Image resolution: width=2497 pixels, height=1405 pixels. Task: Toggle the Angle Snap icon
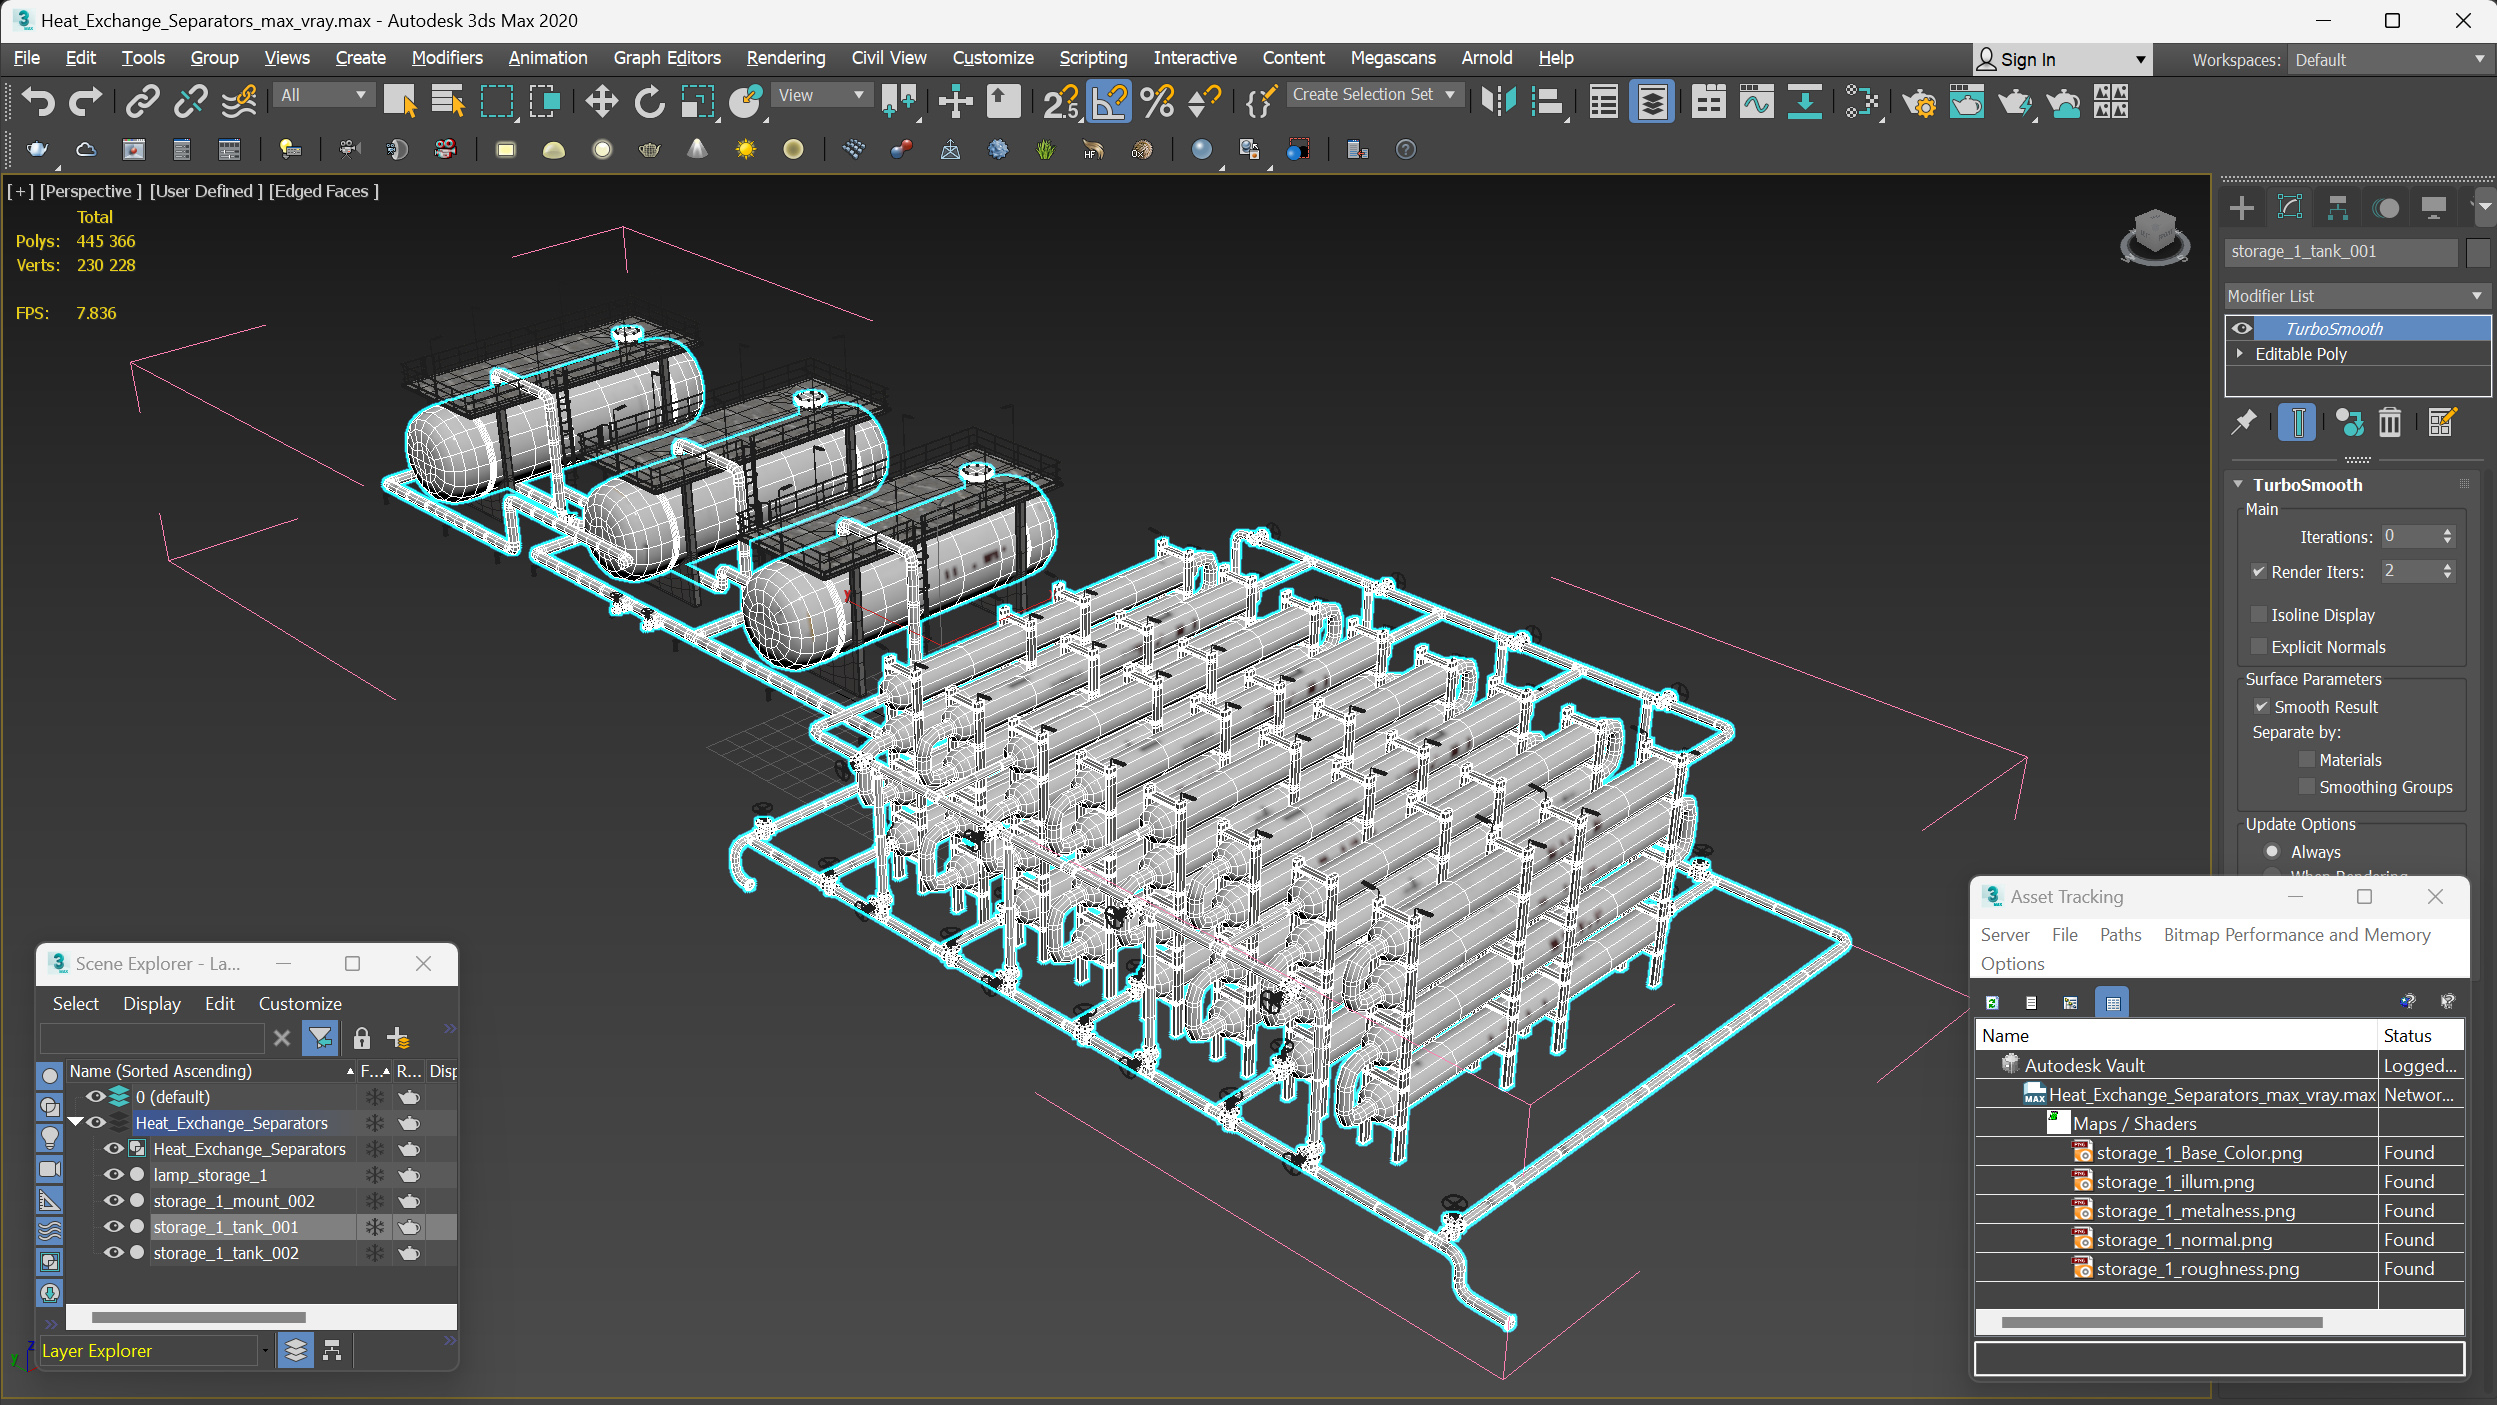(1109, 101)
